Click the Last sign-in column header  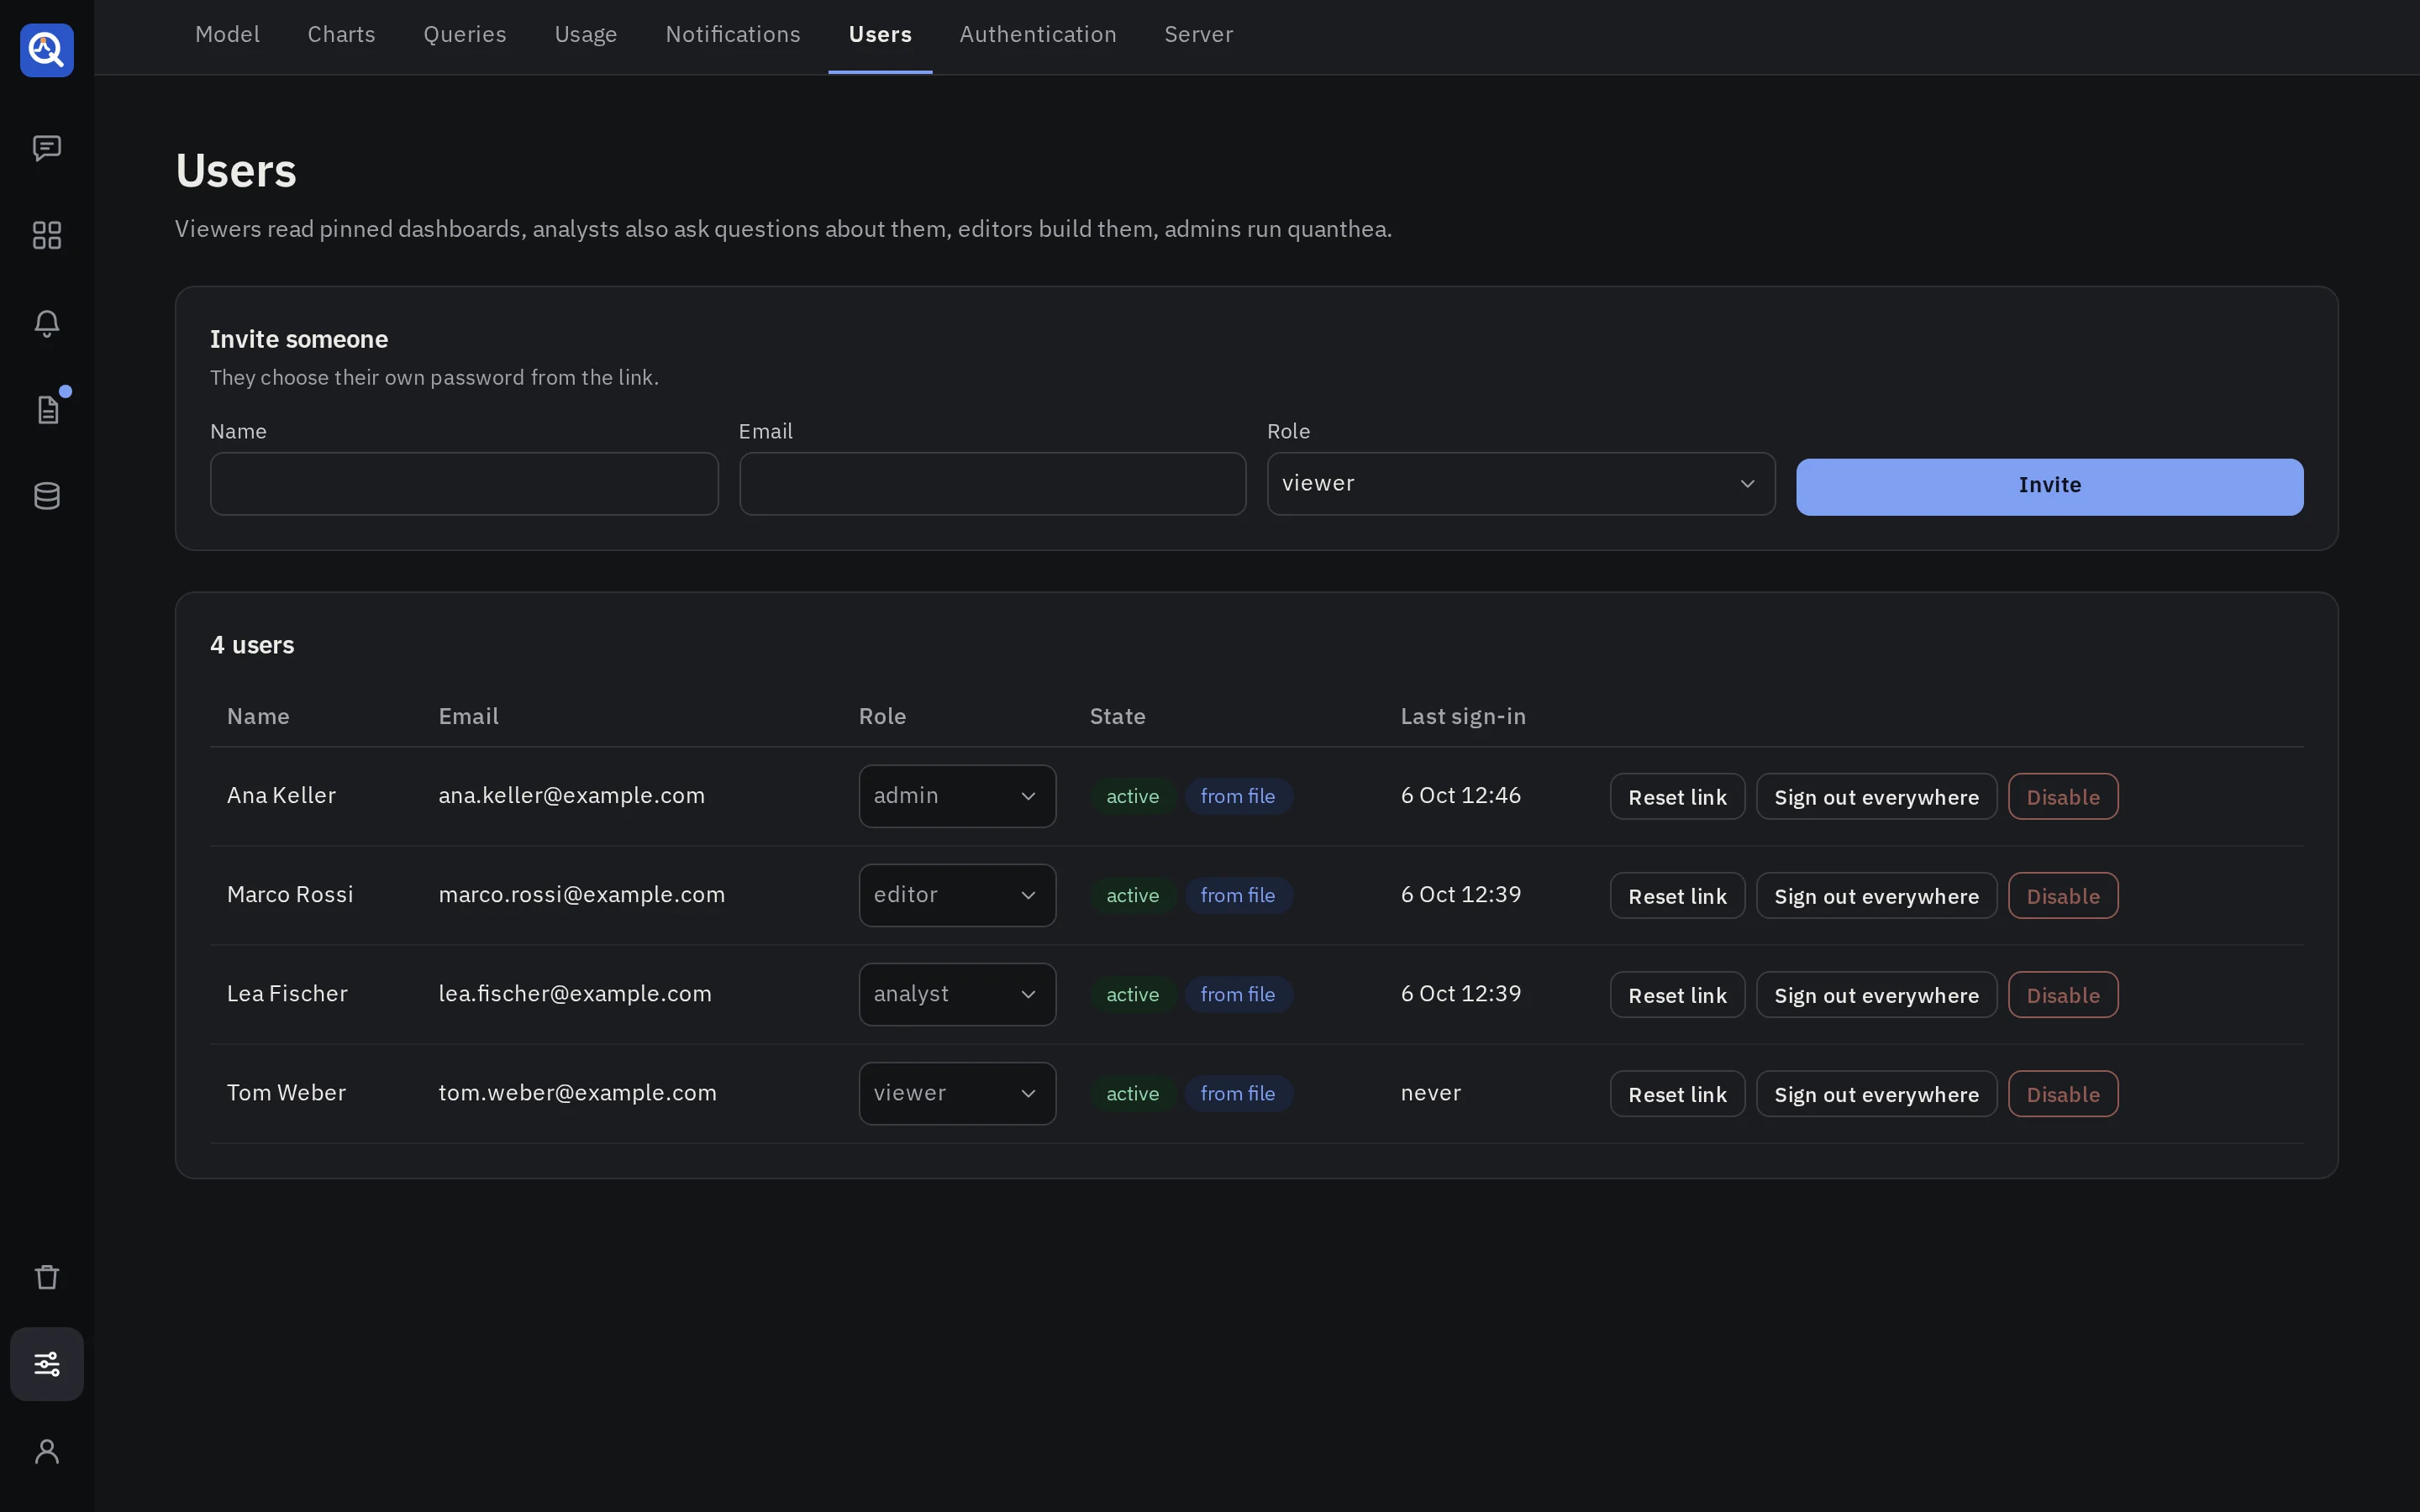coord(1462,717)
